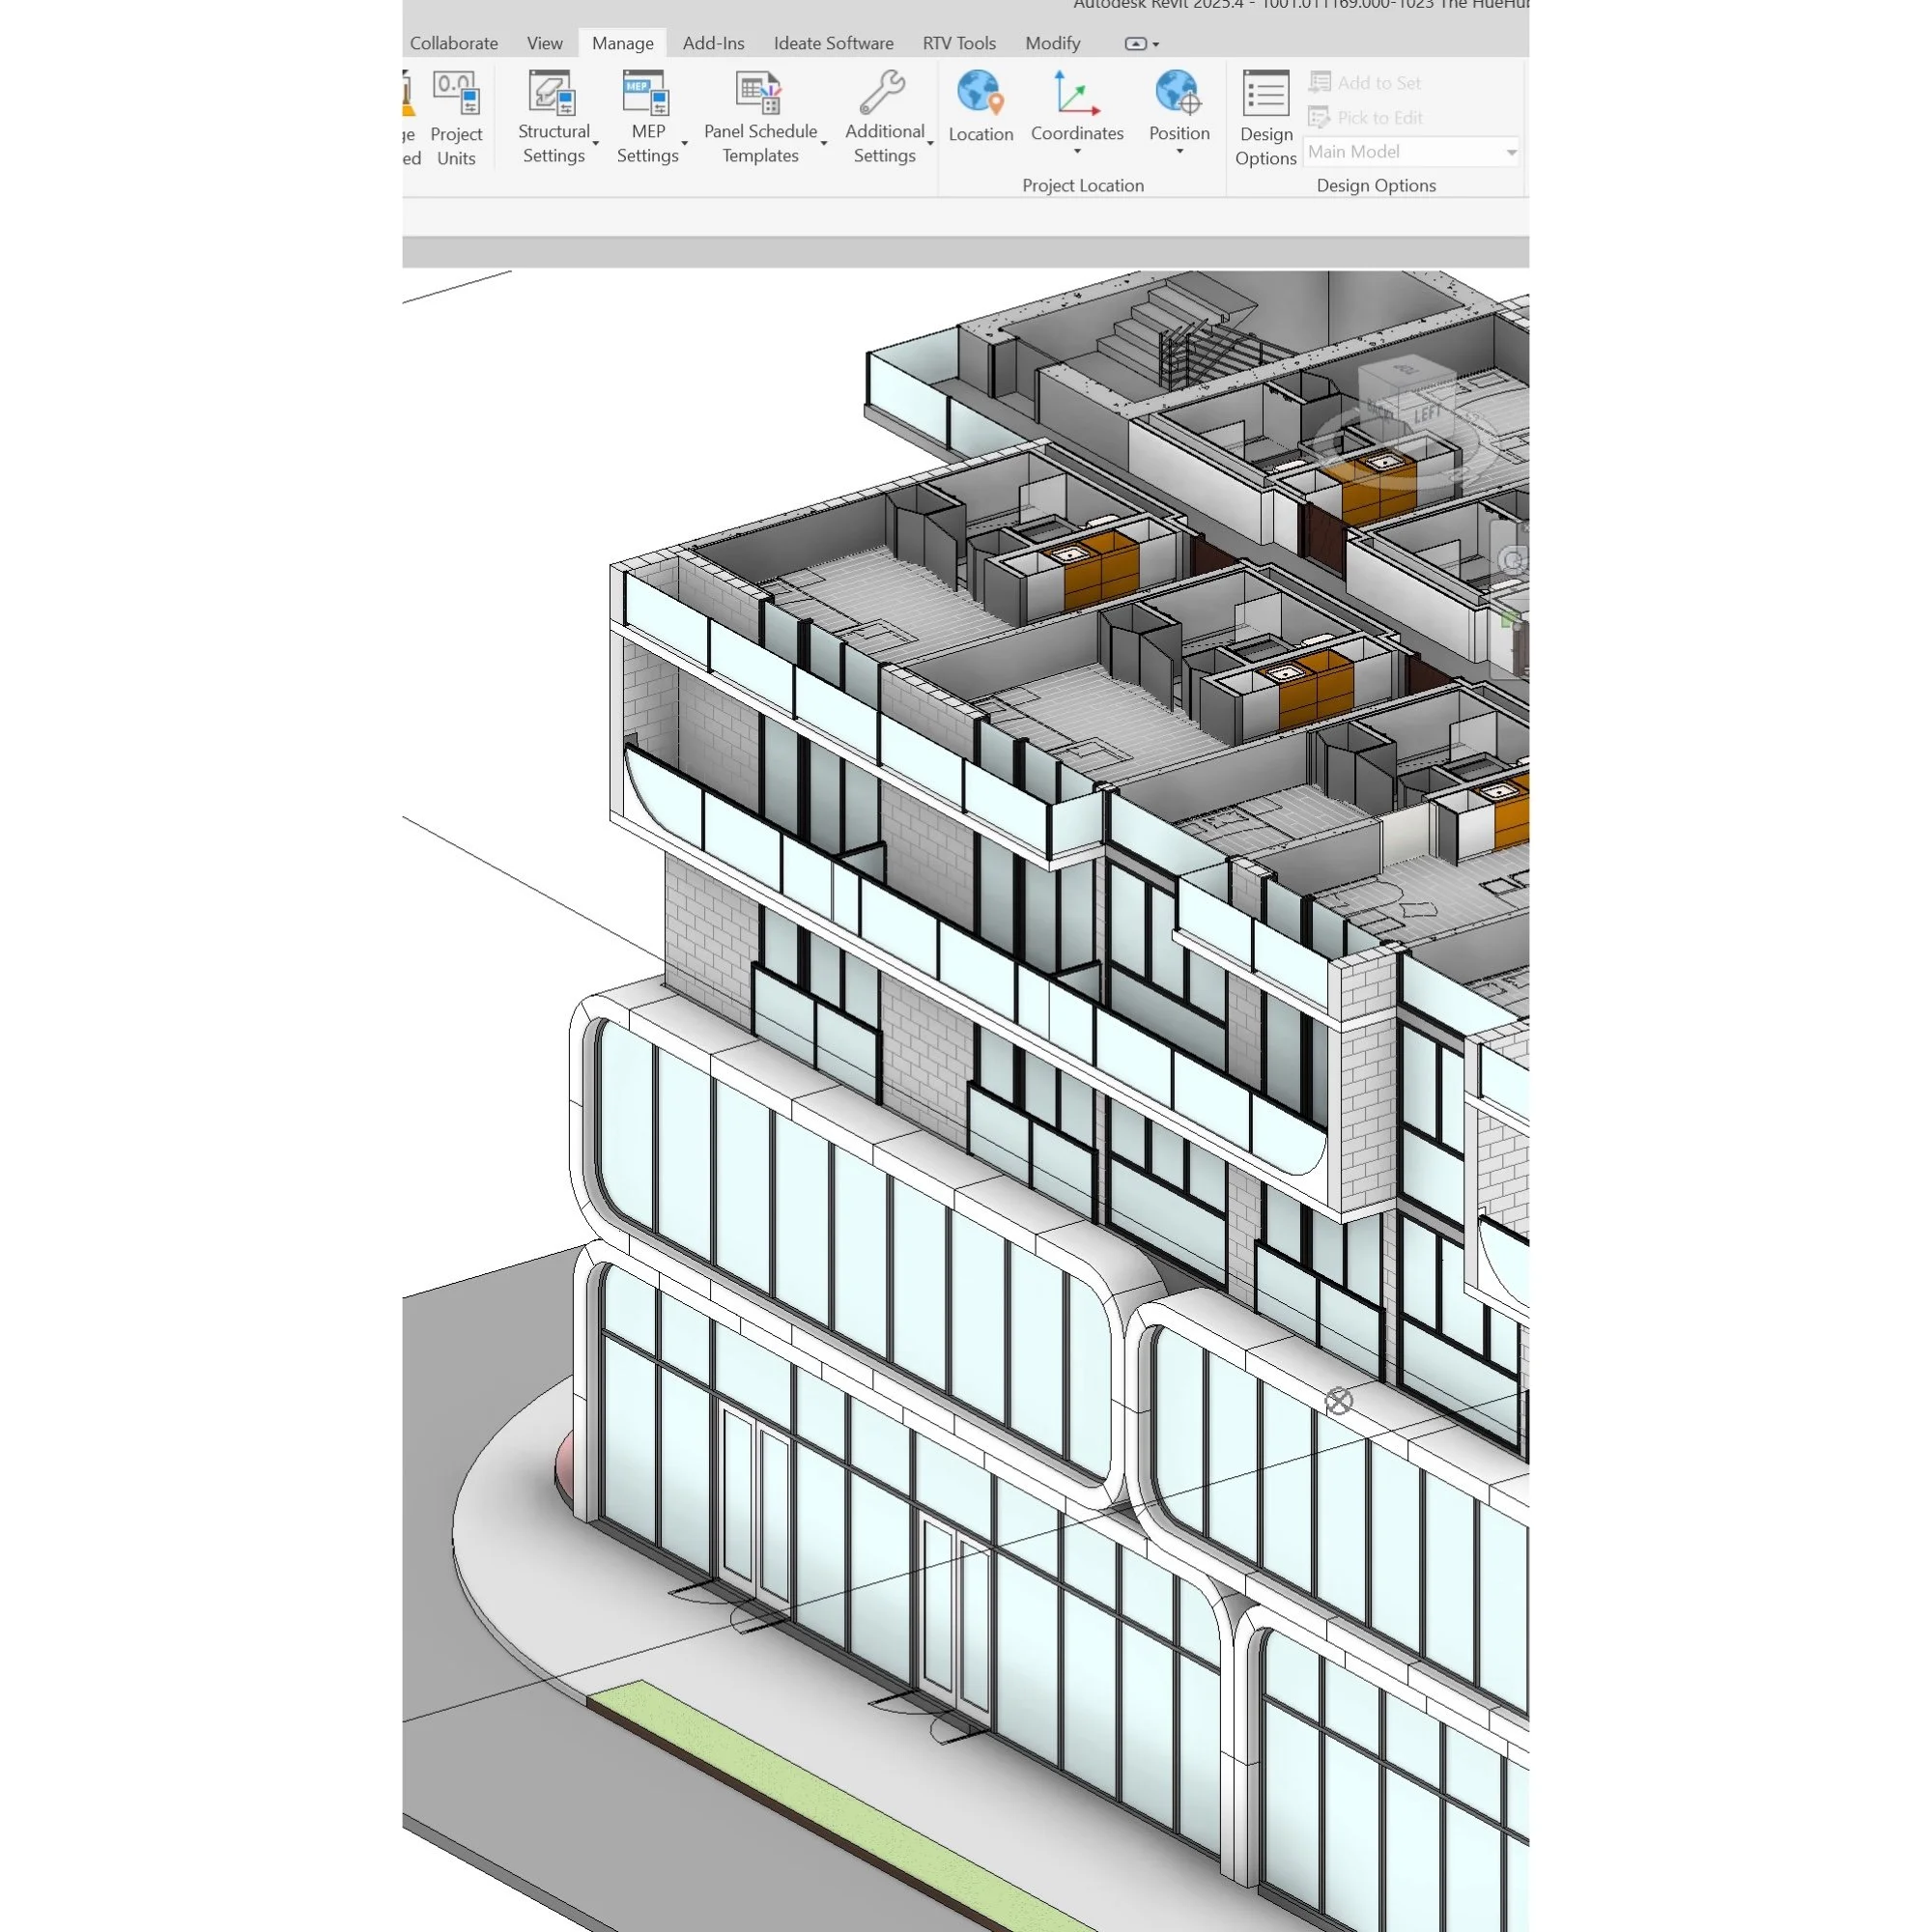Open the Ideate Software tab
The image size is (1932, 1932).
point(833,43)
